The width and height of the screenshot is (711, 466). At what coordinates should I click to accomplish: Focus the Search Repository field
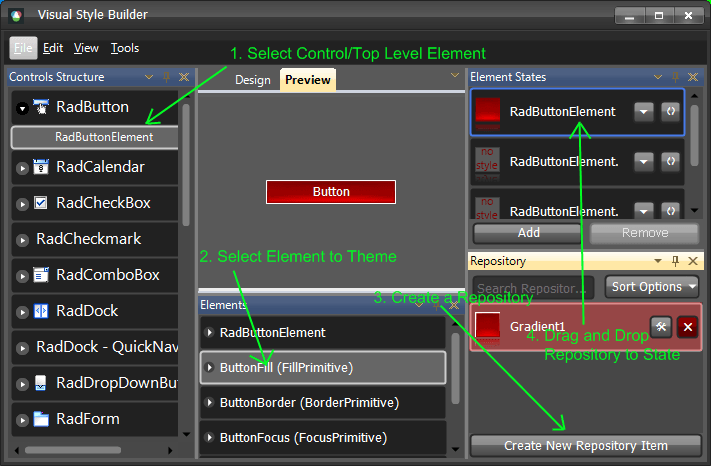tap(533, 287)
